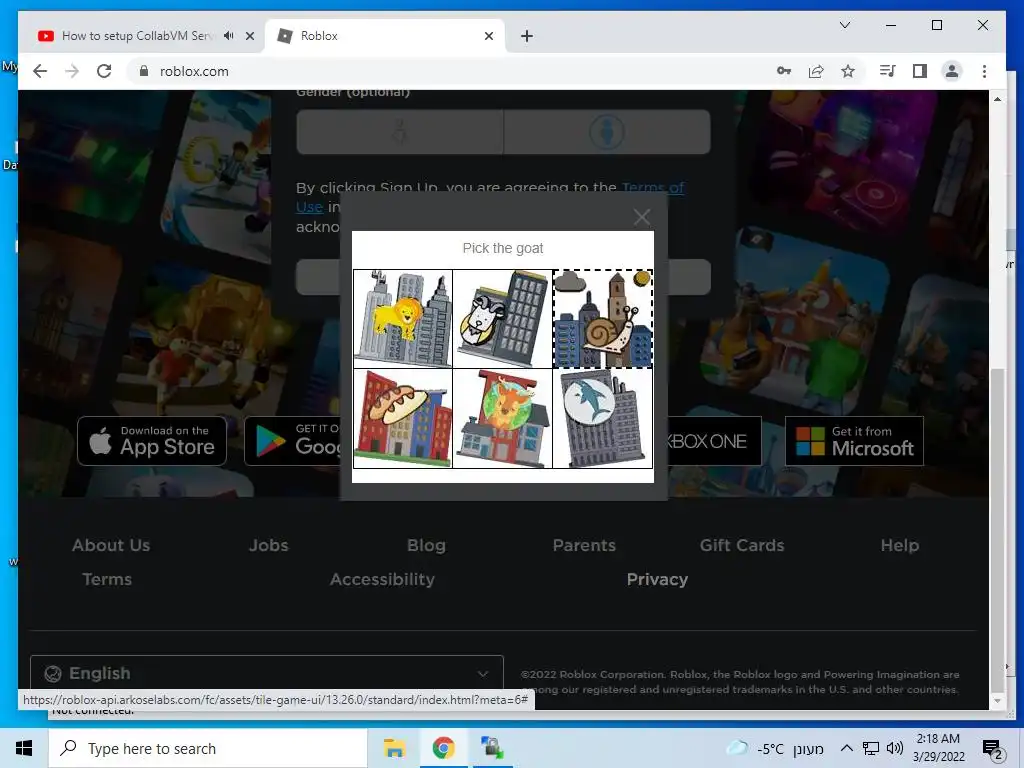Click the page scrollbar thumb
The height and width of the screenshot is (768, 1024).
click(997, 530)
